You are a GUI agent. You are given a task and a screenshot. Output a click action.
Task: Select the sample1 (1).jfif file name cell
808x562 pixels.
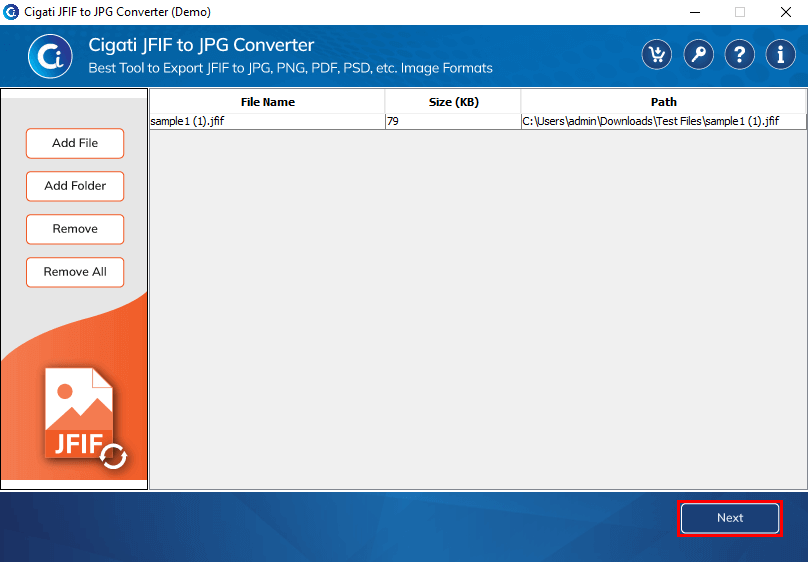[267, 122]
